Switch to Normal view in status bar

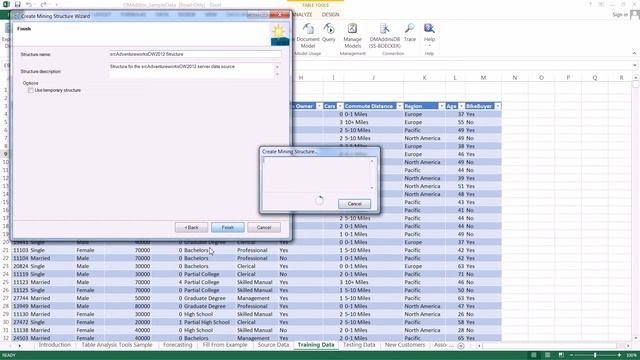coord(533,355)
